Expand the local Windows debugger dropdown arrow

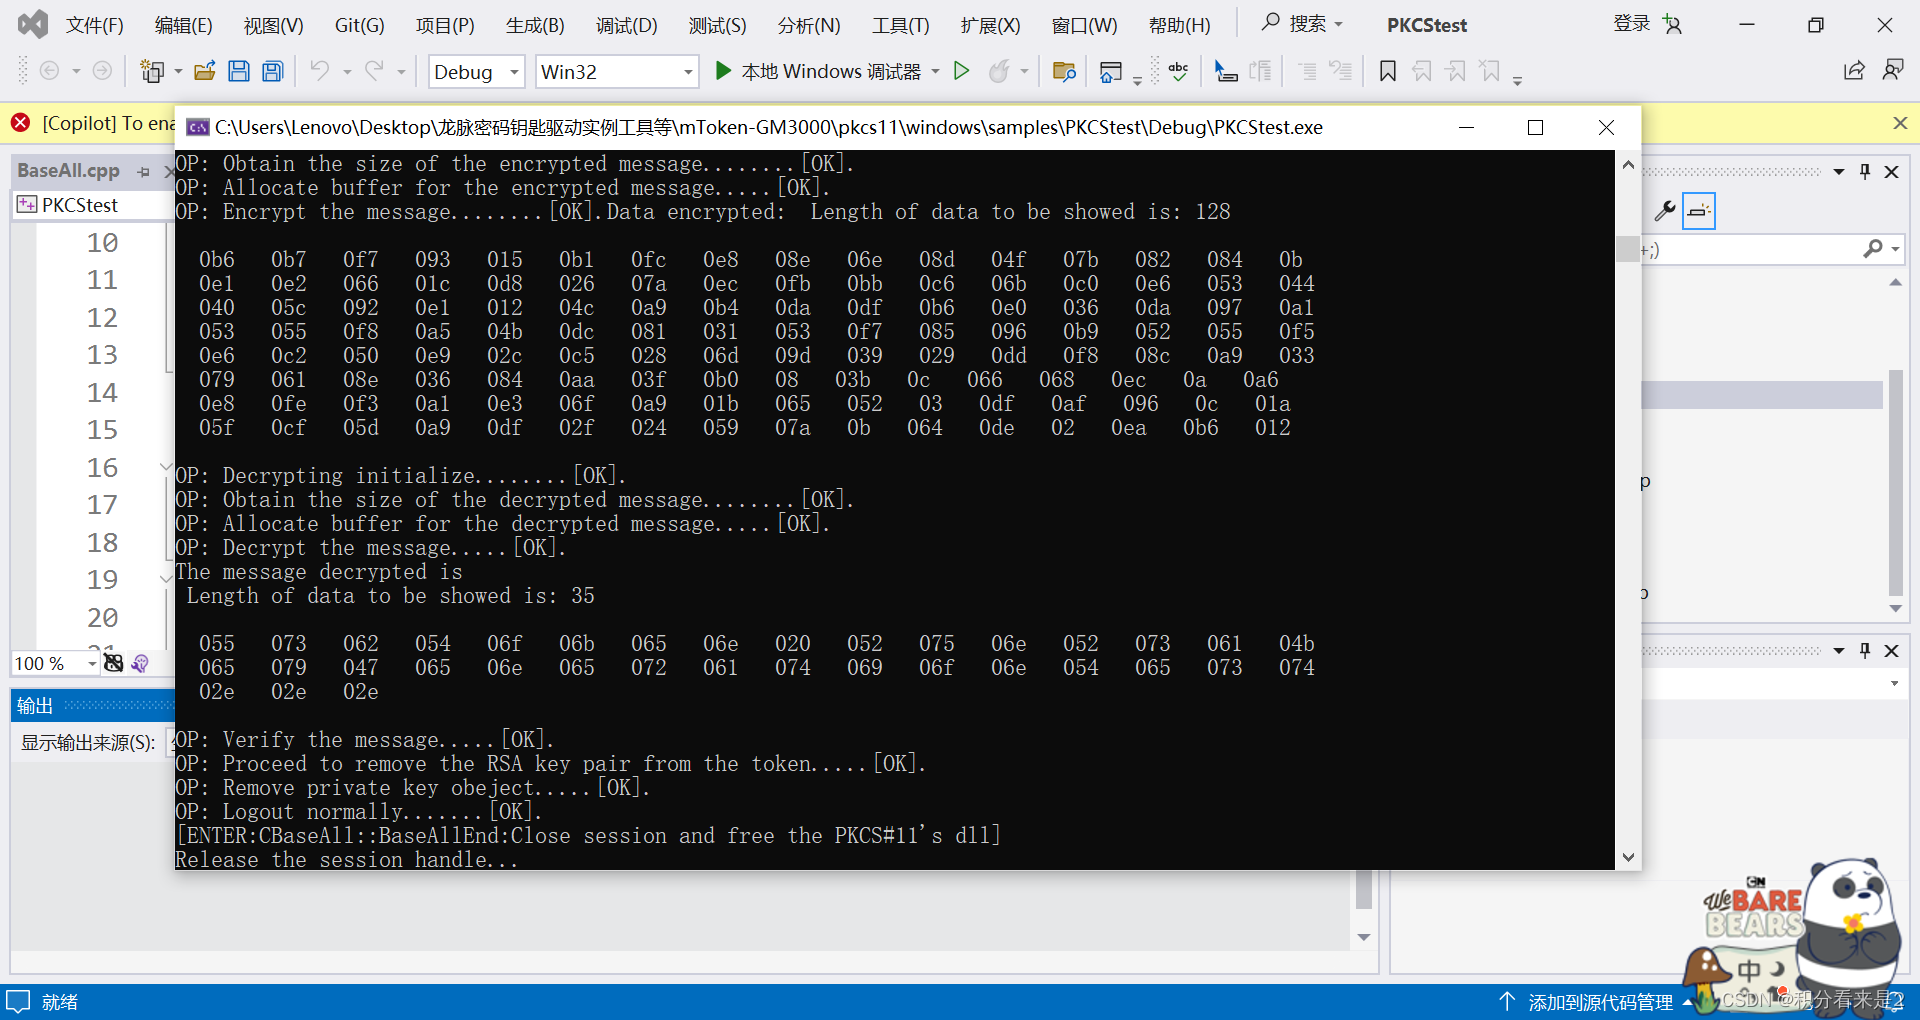(x=936, y=72)
